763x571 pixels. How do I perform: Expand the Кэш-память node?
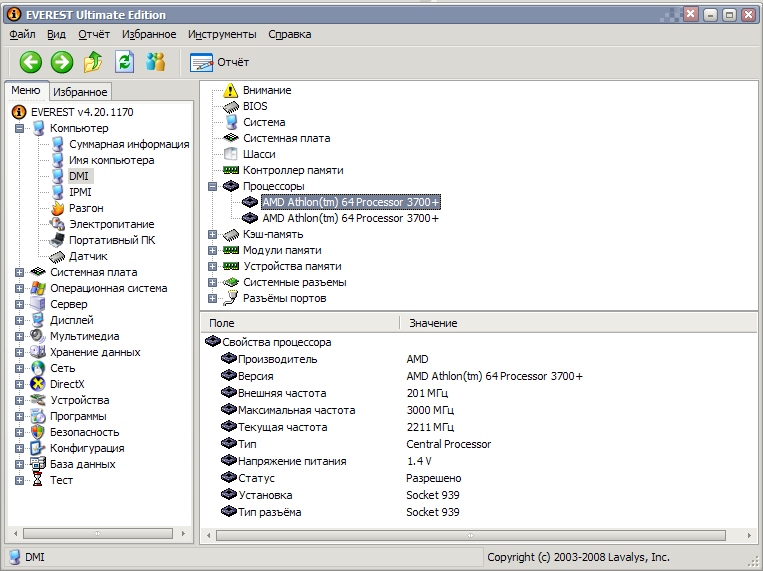click(212, 235)
